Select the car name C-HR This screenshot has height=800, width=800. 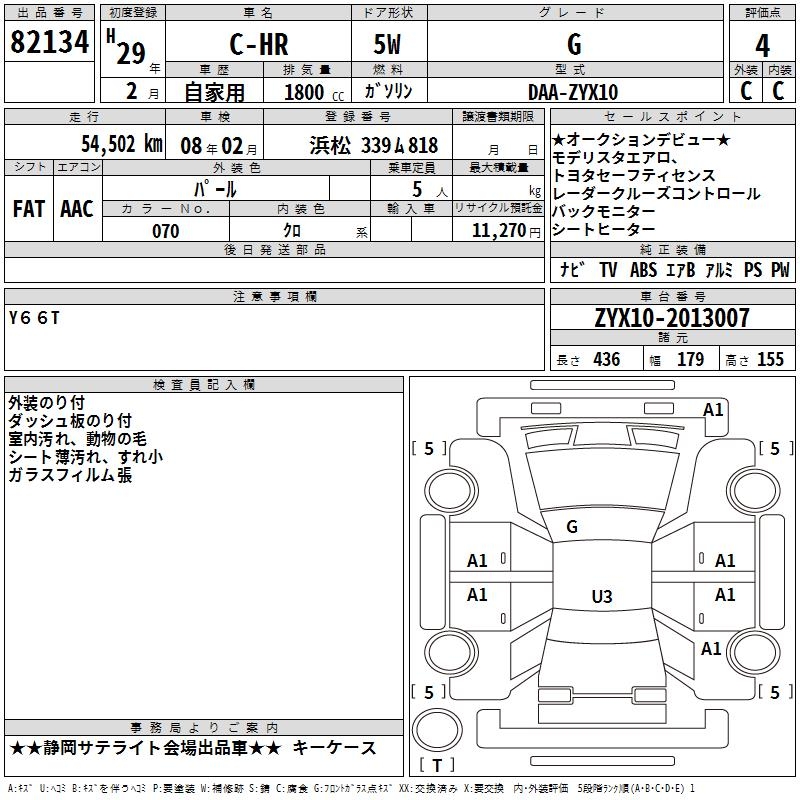259,44
